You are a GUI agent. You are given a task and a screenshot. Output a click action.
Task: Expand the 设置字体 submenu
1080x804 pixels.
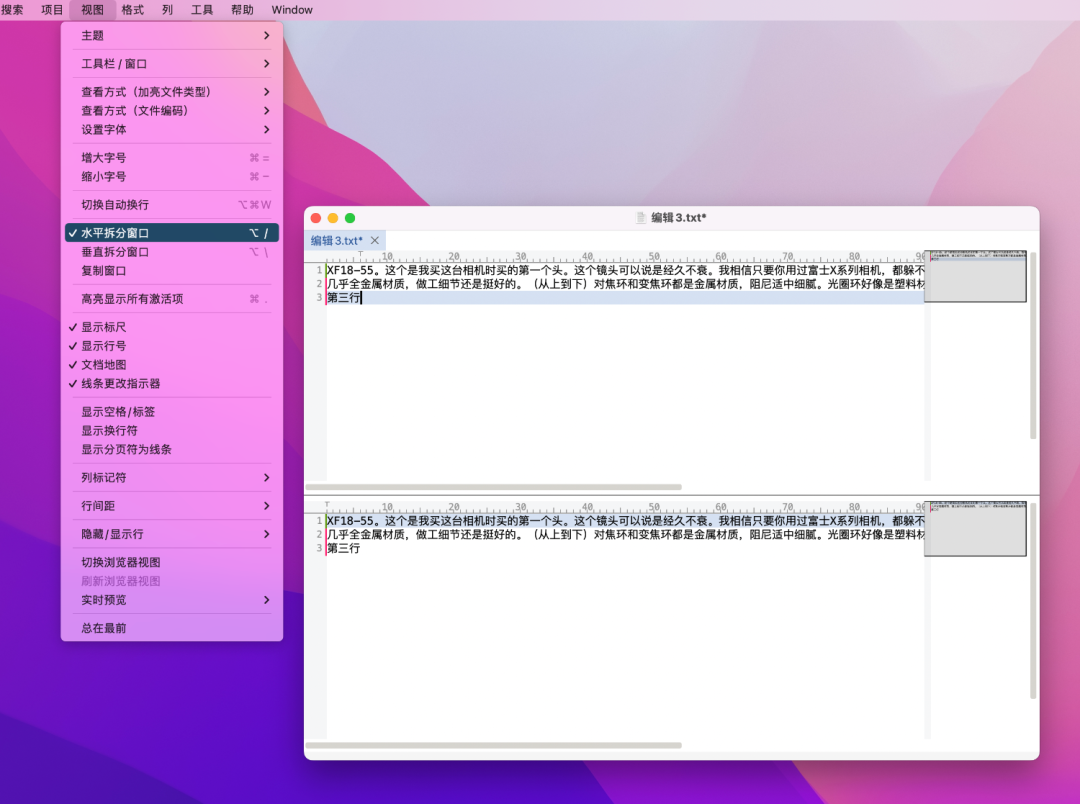(x=172, y=130)
